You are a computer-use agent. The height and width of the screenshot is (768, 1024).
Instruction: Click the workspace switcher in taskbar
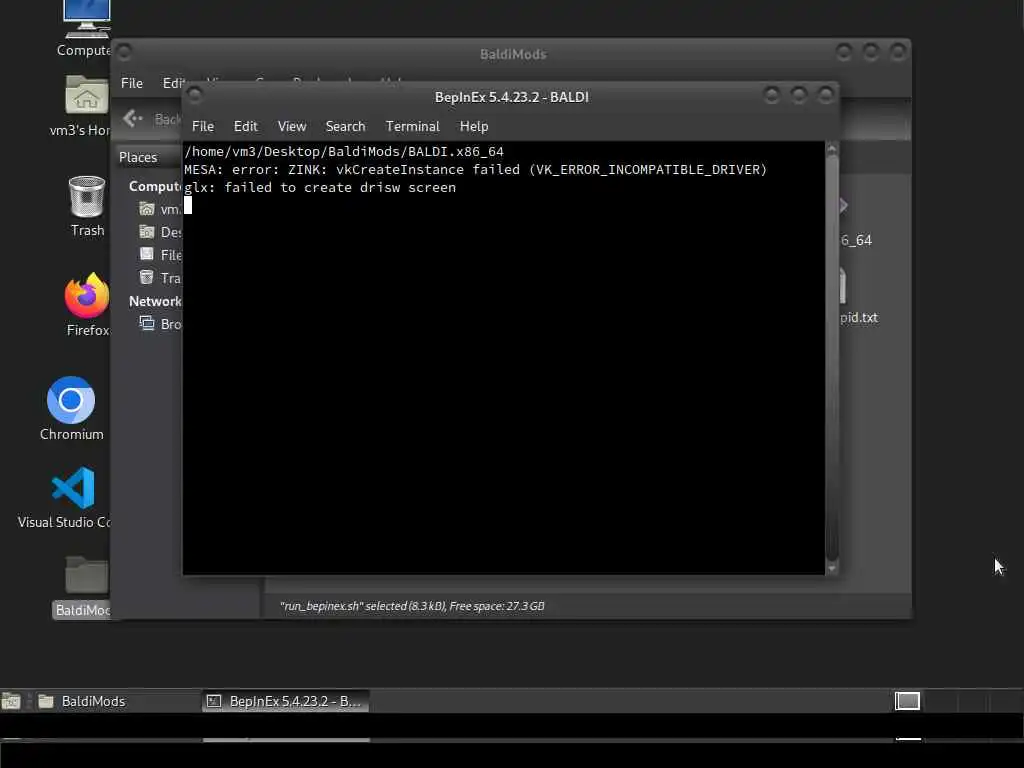907,701
